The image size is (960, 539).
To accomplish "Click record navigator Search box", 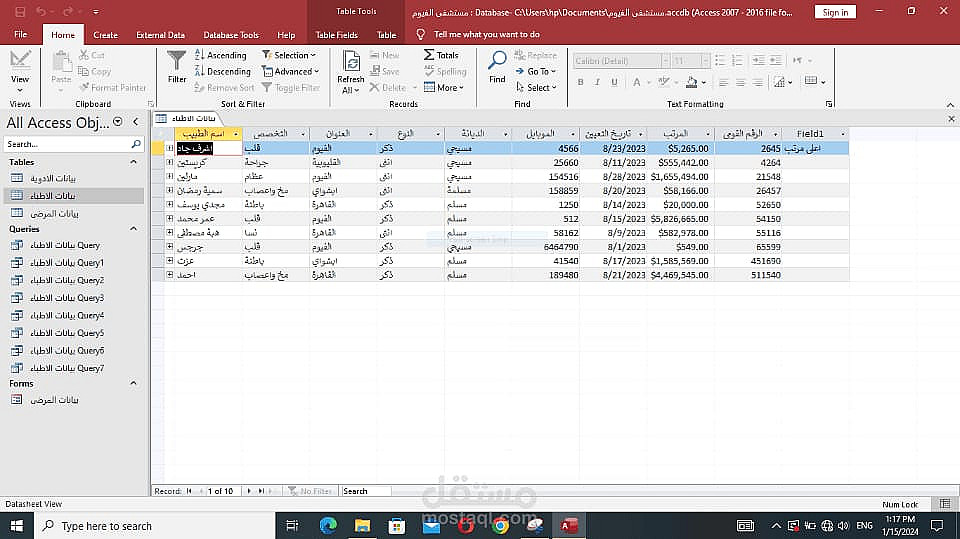I will pyautogui.click(x=366, y=491).
